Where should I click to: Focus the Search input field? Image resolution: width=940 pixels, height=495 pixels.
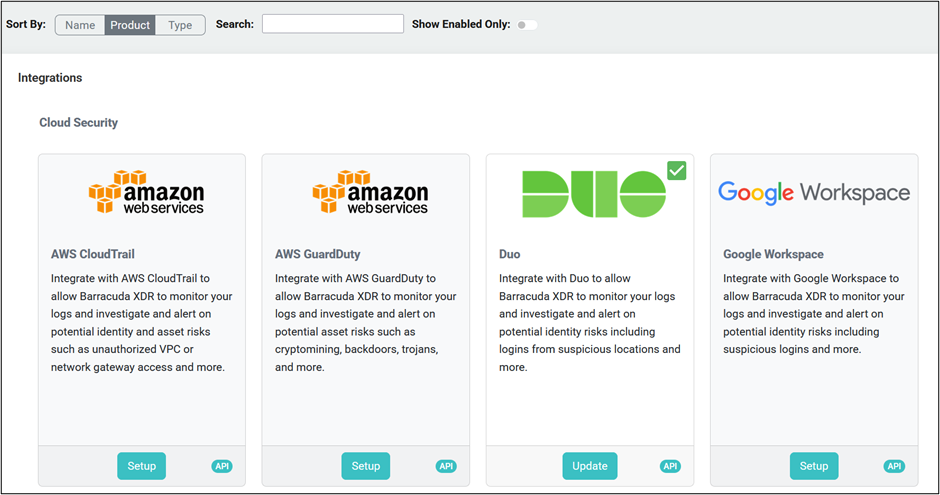(x=332, y=24)
